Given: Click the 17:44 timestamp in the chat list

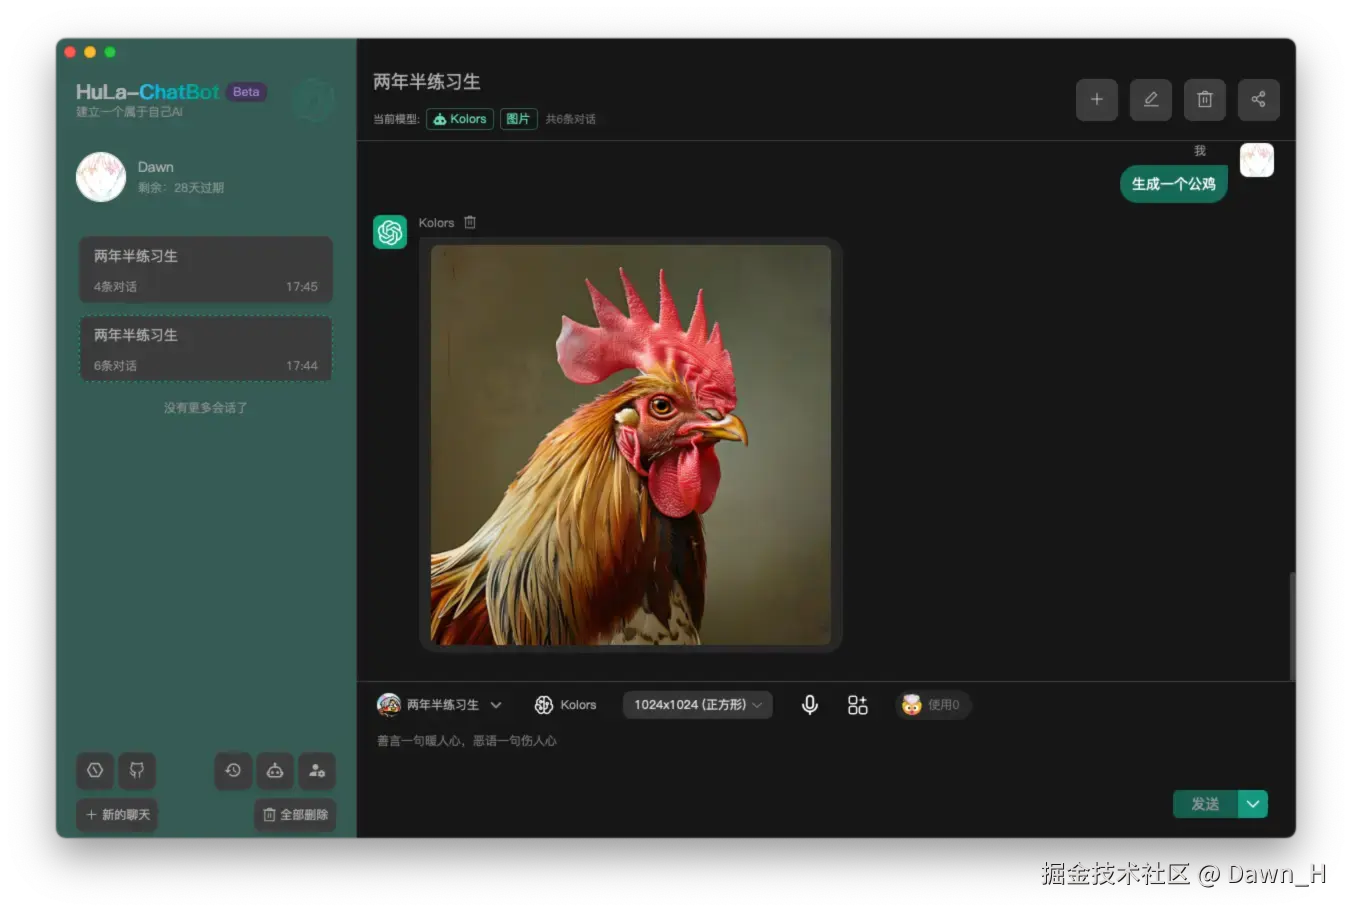Looking at the screenshot, I should (302, 366).
